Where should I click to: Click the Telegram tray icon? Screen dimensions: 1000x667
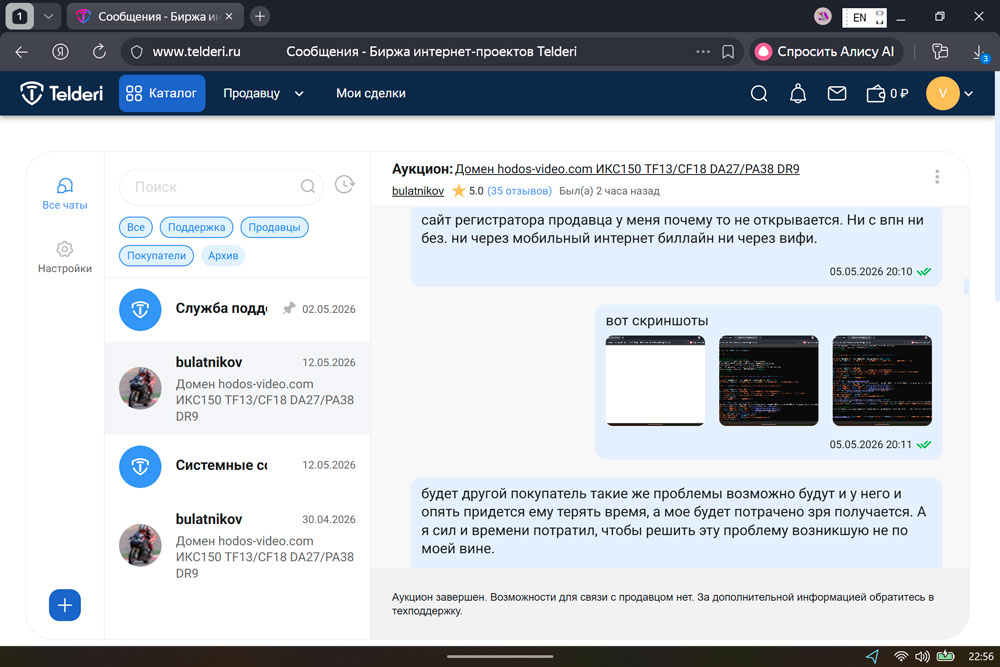[x=872, y=656]
